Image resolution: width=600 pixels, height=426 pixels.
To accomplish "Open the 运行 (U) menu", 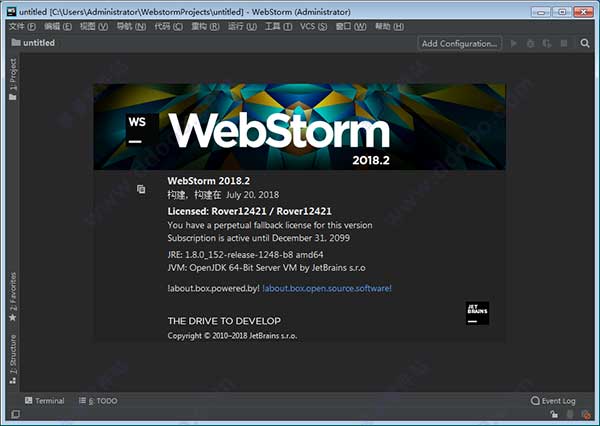I will pos(242,26).
